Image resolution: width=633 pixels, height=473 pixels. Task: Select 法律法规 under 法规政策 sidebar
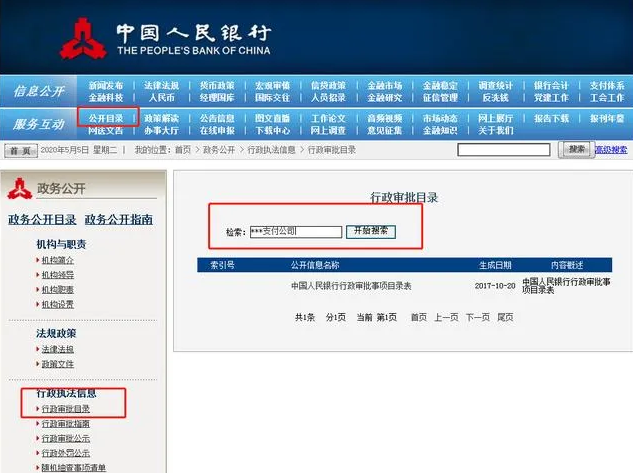click(x=57, y=349)
